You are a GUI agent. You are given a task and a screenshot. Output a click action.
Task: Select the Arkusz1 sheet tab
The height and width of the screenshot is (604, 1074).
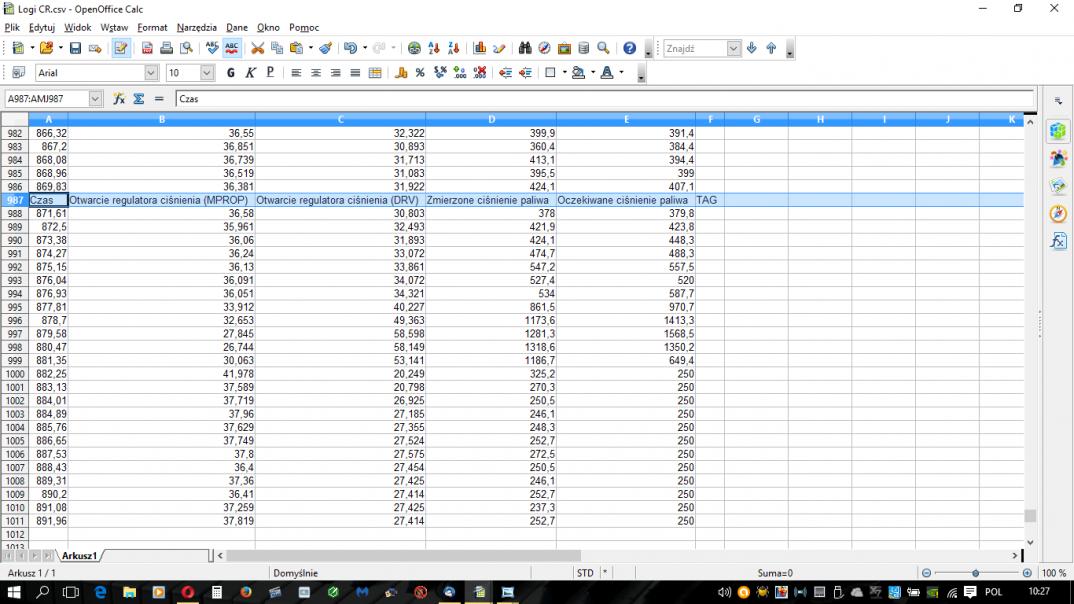(79, 555)
